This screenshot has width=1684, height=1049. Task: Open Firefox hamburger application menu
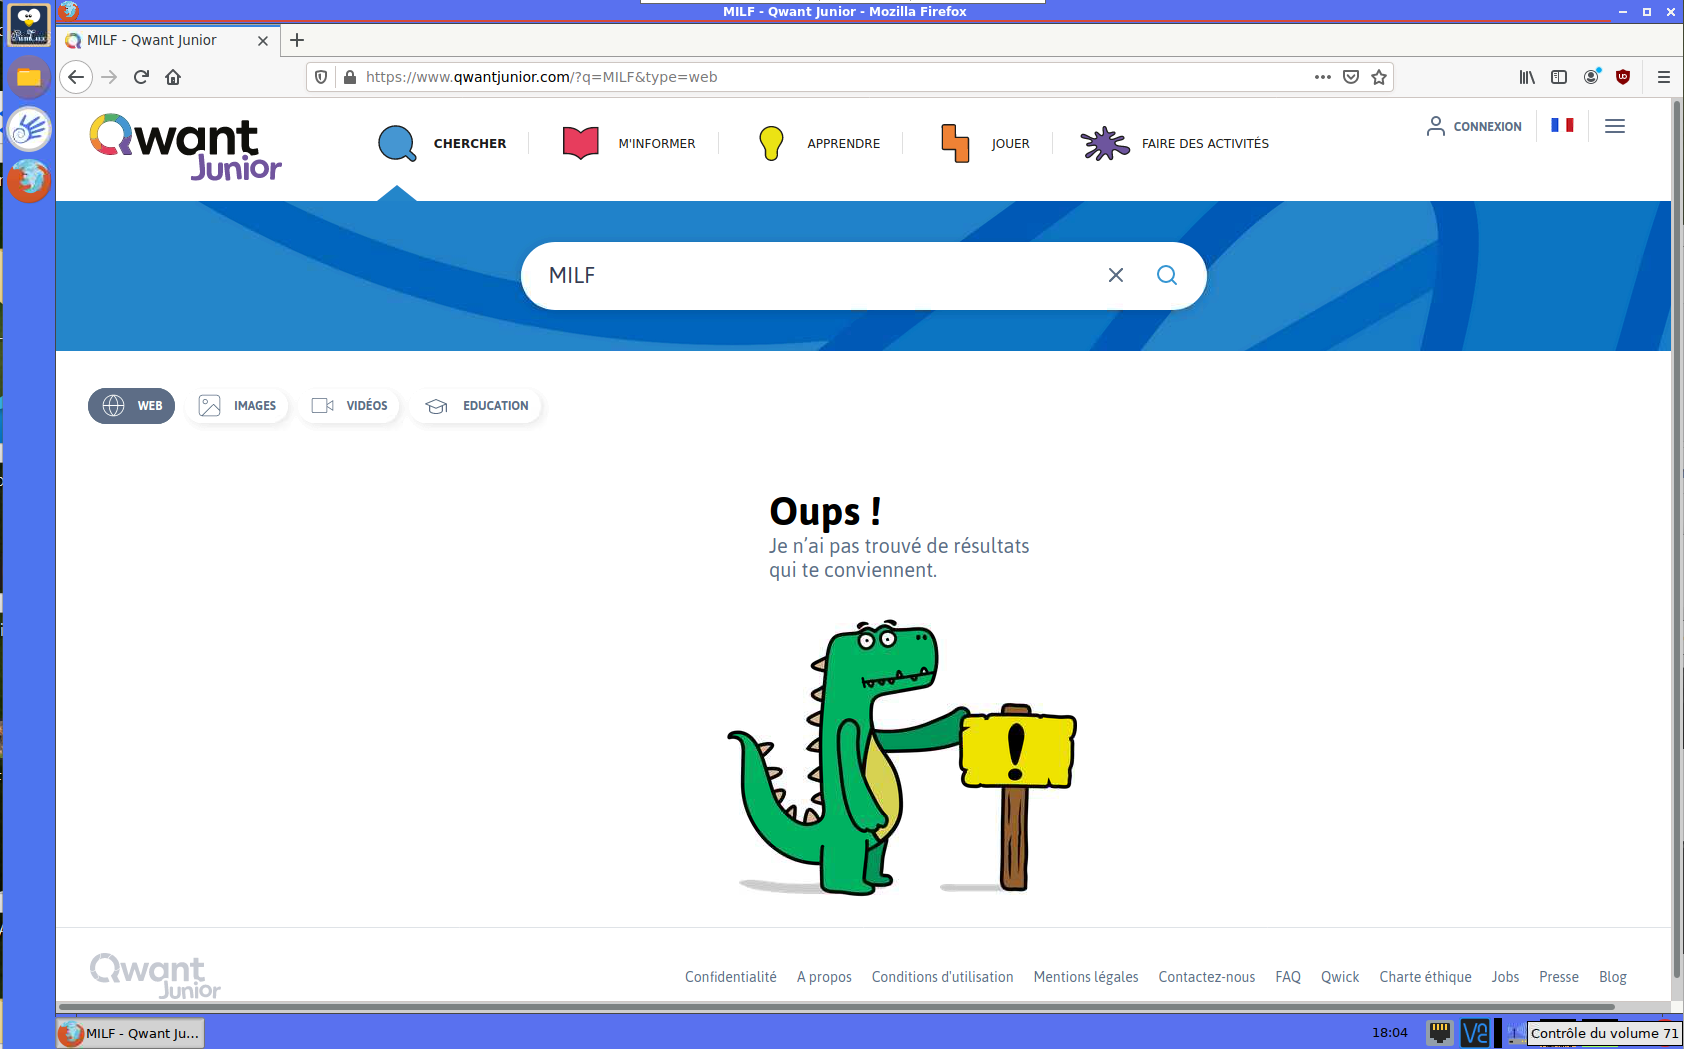point(1664,77)
